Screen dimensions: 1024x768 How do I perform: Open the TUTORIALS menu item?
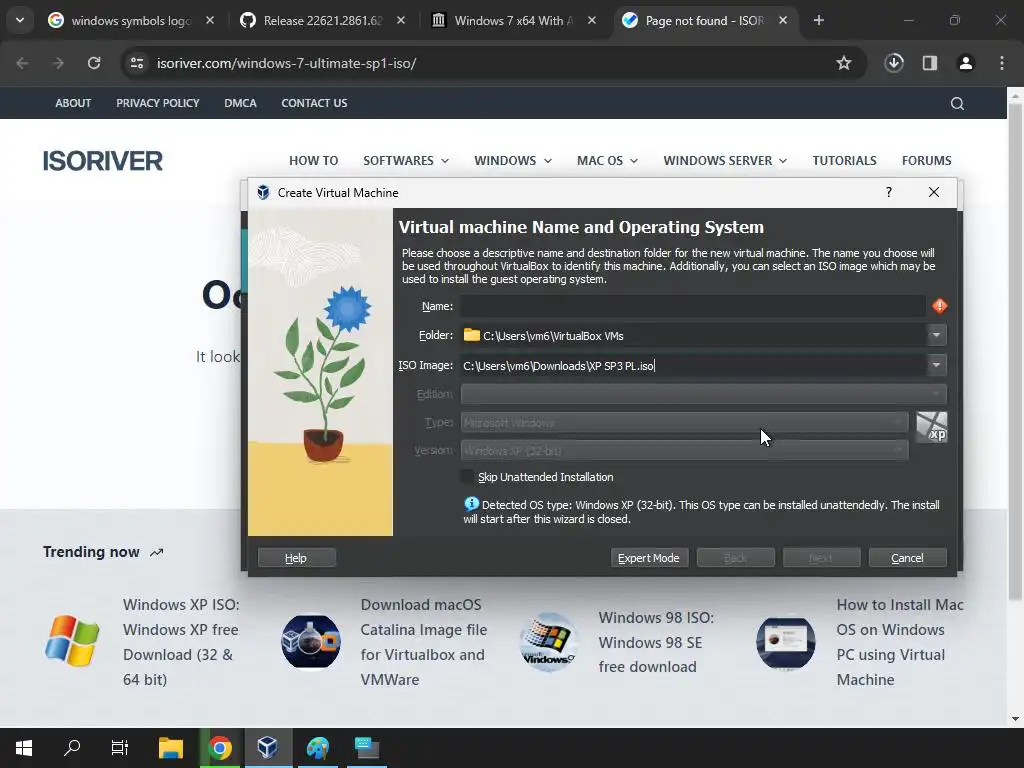click(x=844, y=161)
